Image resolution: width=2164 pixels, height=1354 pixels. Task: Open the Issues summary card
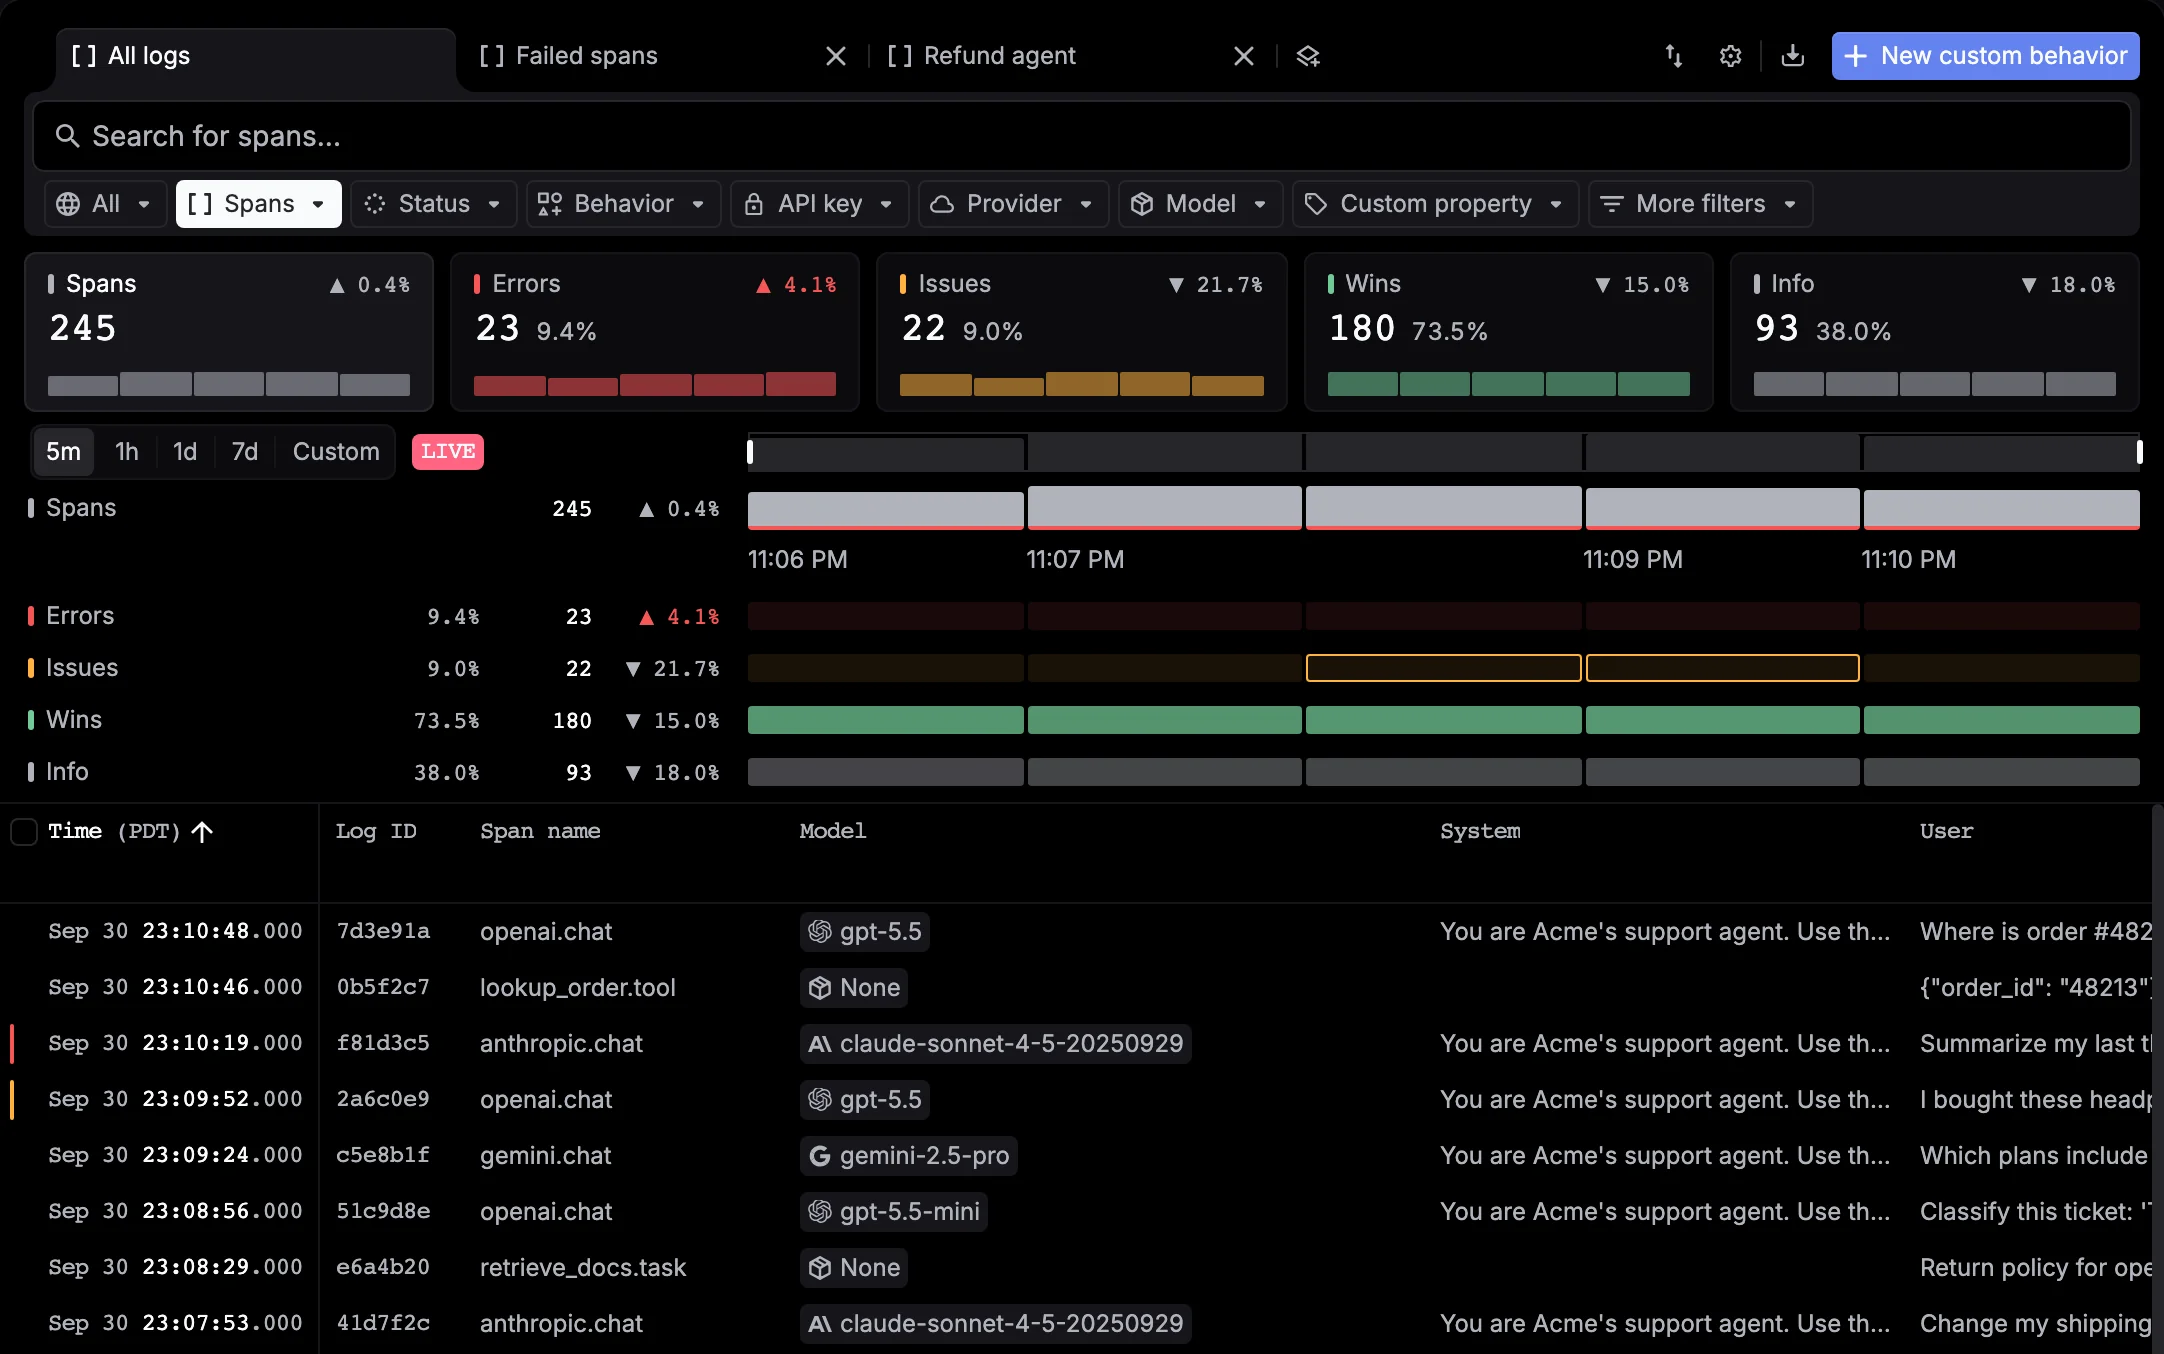coord(1082,332)
